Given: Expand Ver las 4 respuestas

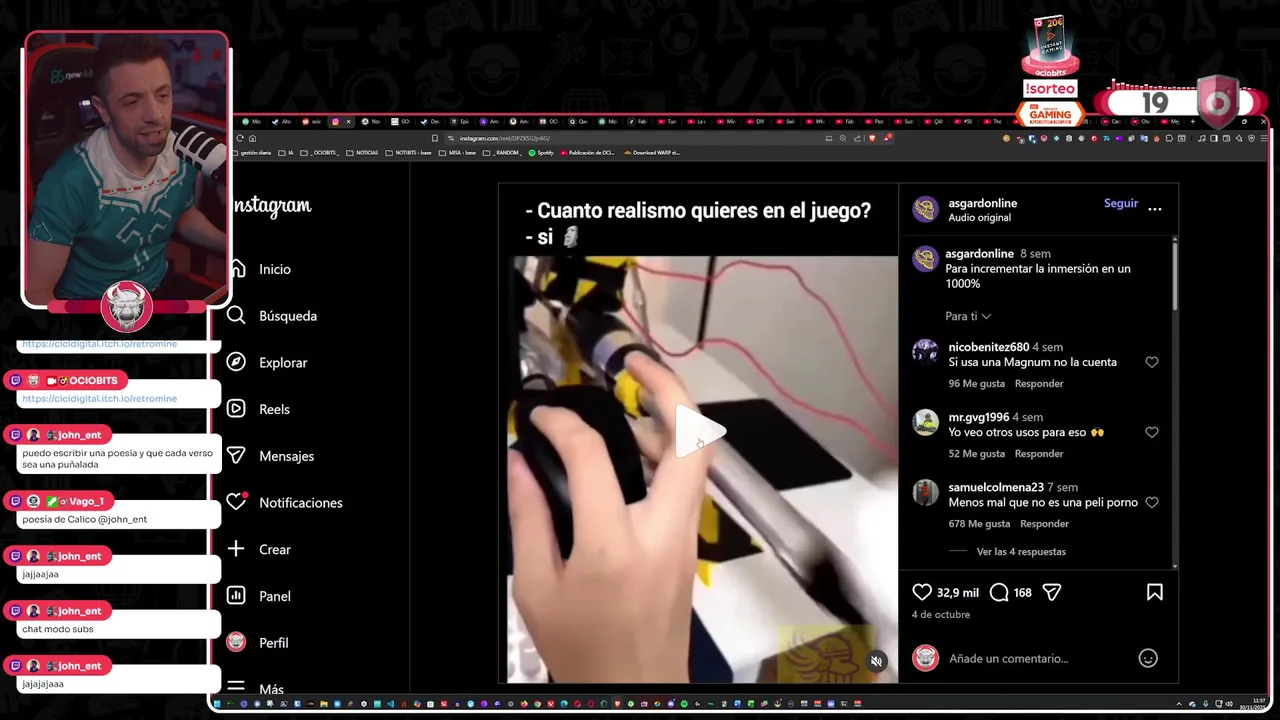Looking at the screenshot, I should tap(1021, 552).
